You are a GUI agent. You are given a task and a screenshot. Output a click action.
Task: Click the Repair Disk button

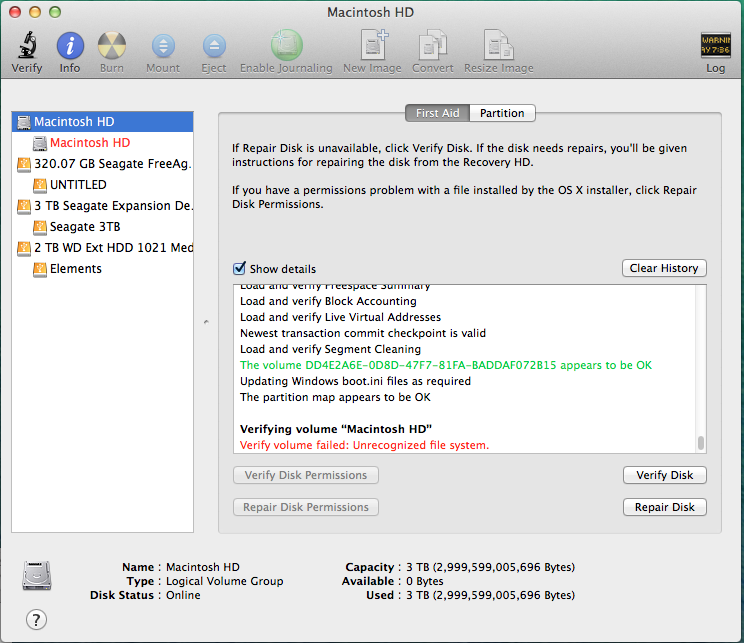pyautogui.click(x=664, y=507)
